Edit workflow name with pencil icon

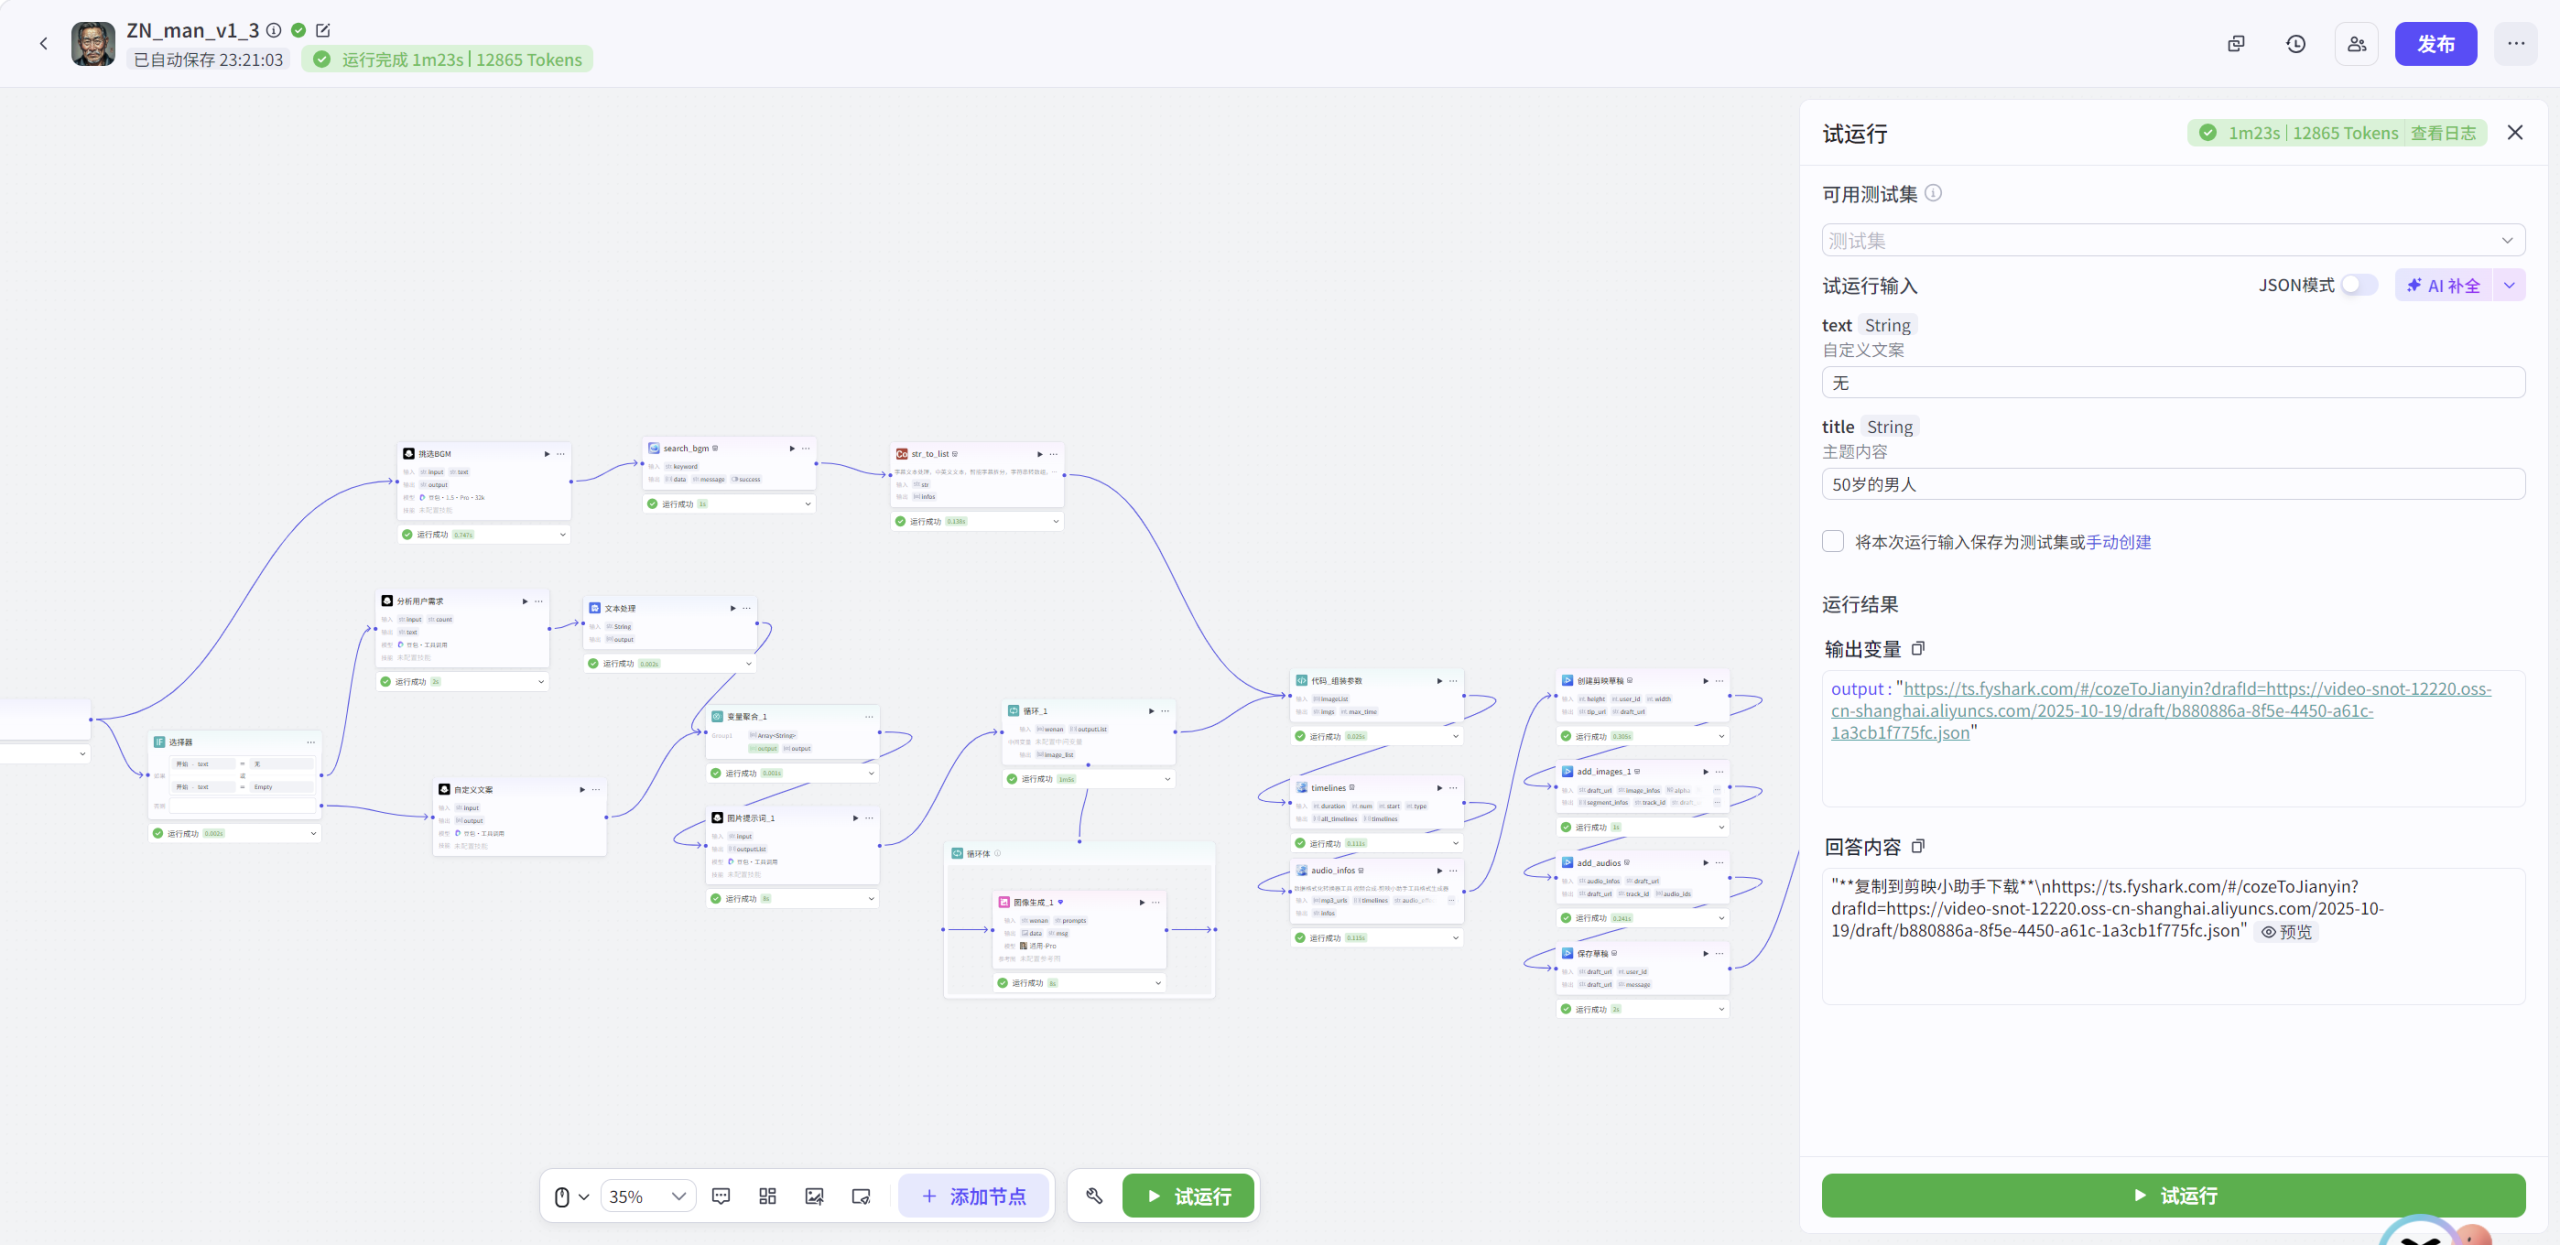coord(323,30)
